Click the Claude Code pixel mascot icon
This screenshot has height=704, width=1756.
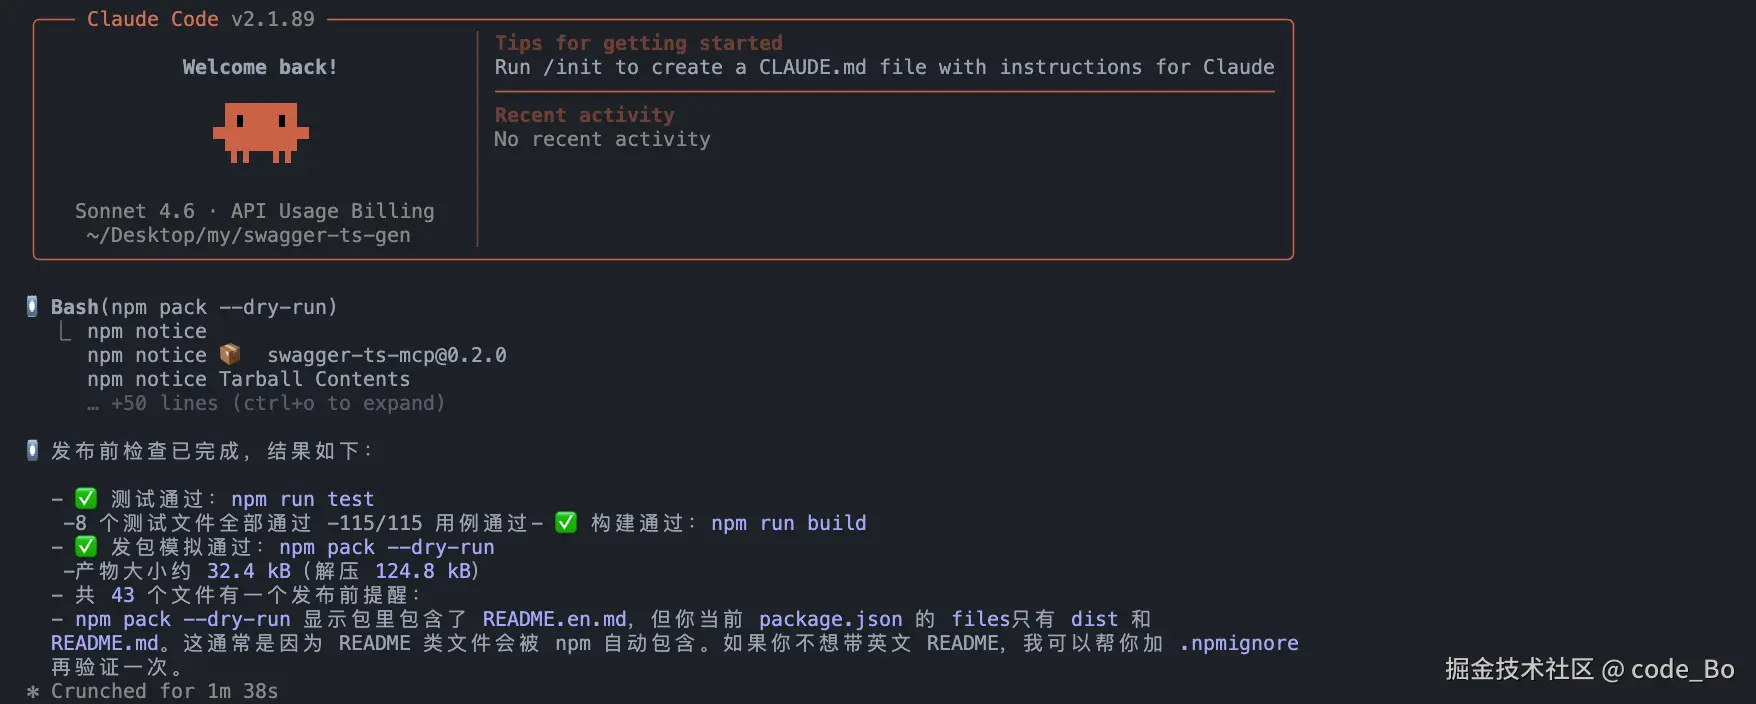260,132
